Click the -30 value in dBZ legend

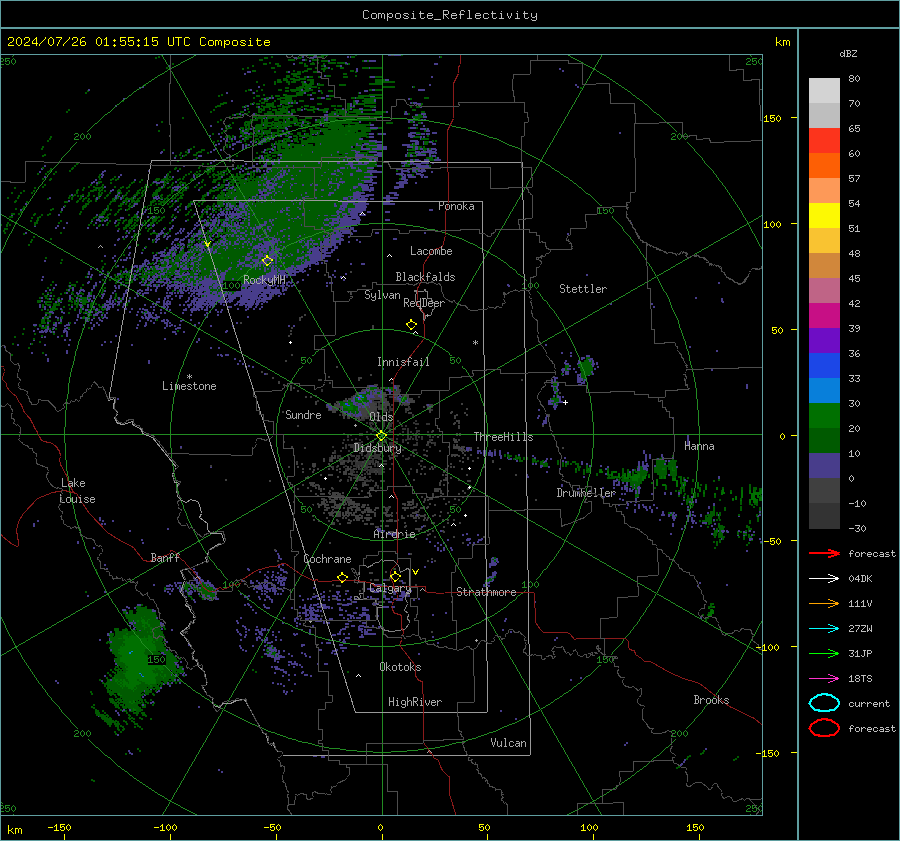tap(858, 528)
